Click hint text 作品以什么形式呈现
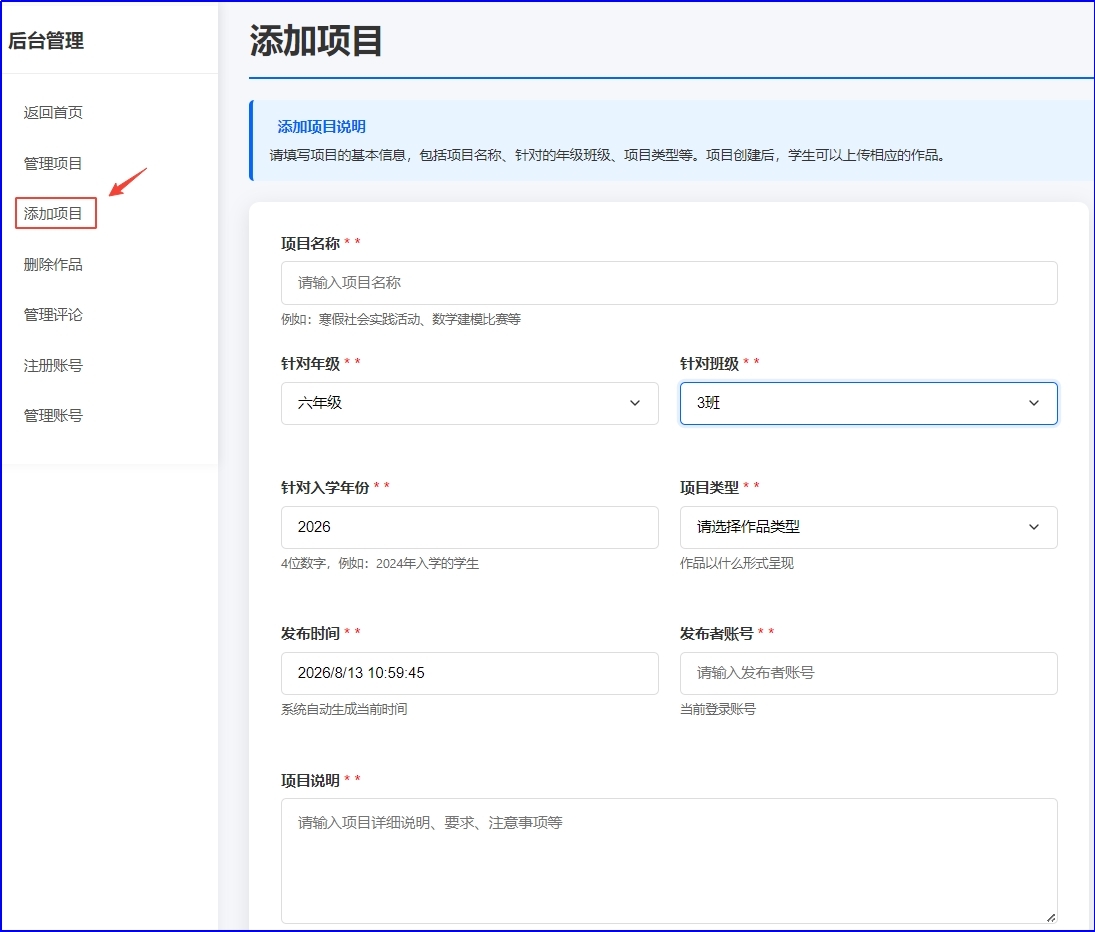The height and width of the screenshot is (932, 1095). click(x=737, y=563)
